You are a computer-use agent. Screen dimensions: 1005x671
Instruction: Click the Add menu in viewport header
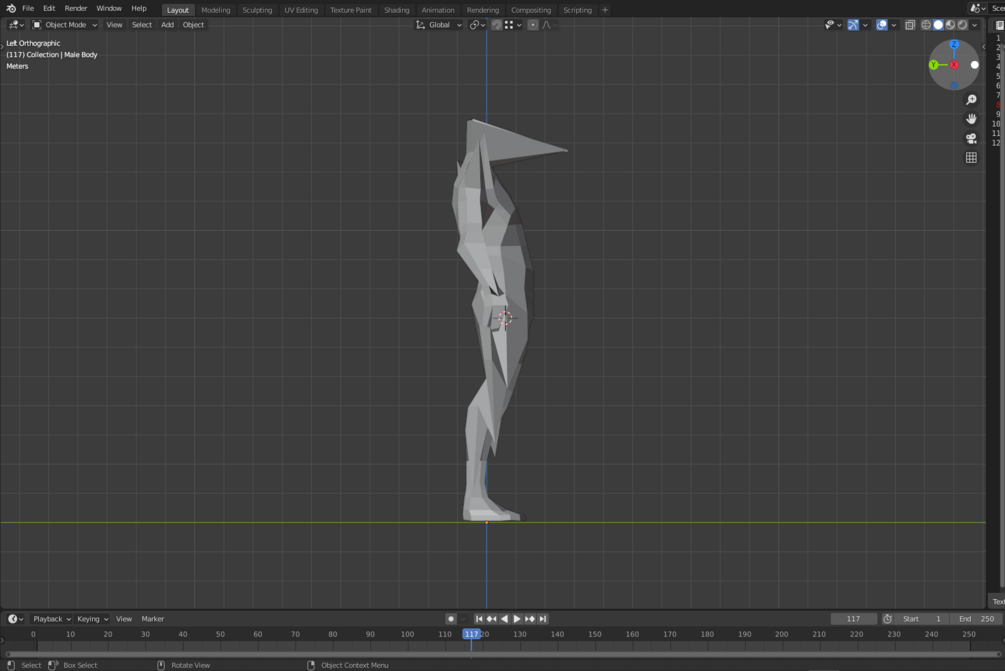[x=167, y=25]
